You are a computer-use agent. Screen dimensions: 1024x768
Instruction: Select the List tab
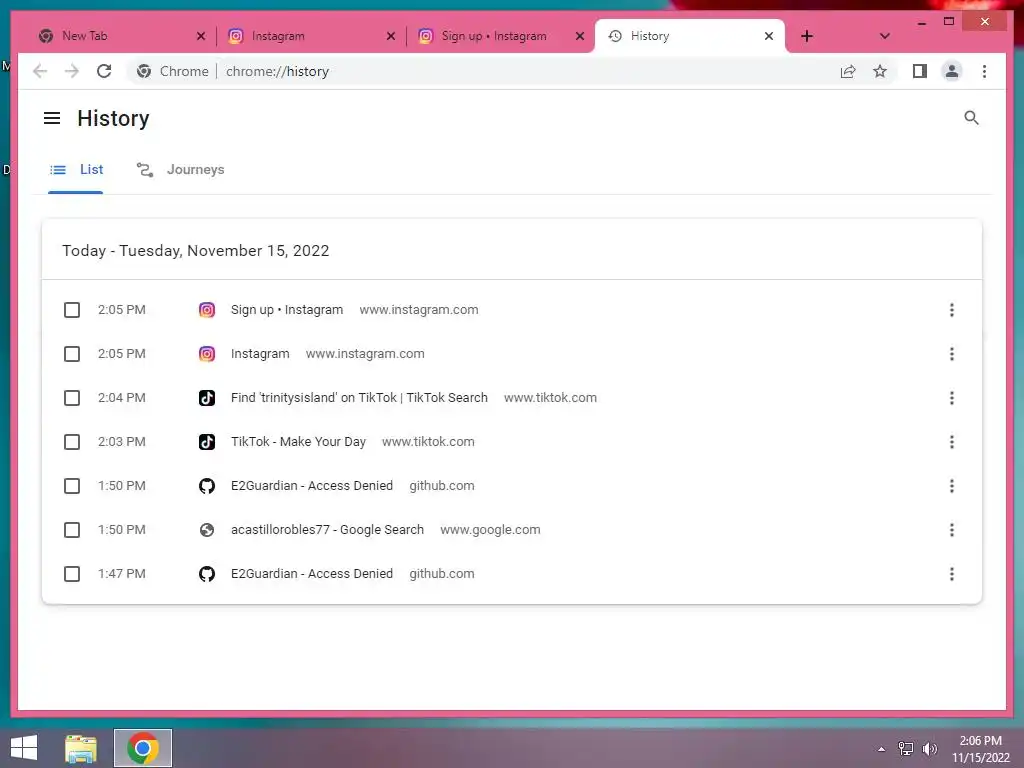coord(76,170)
